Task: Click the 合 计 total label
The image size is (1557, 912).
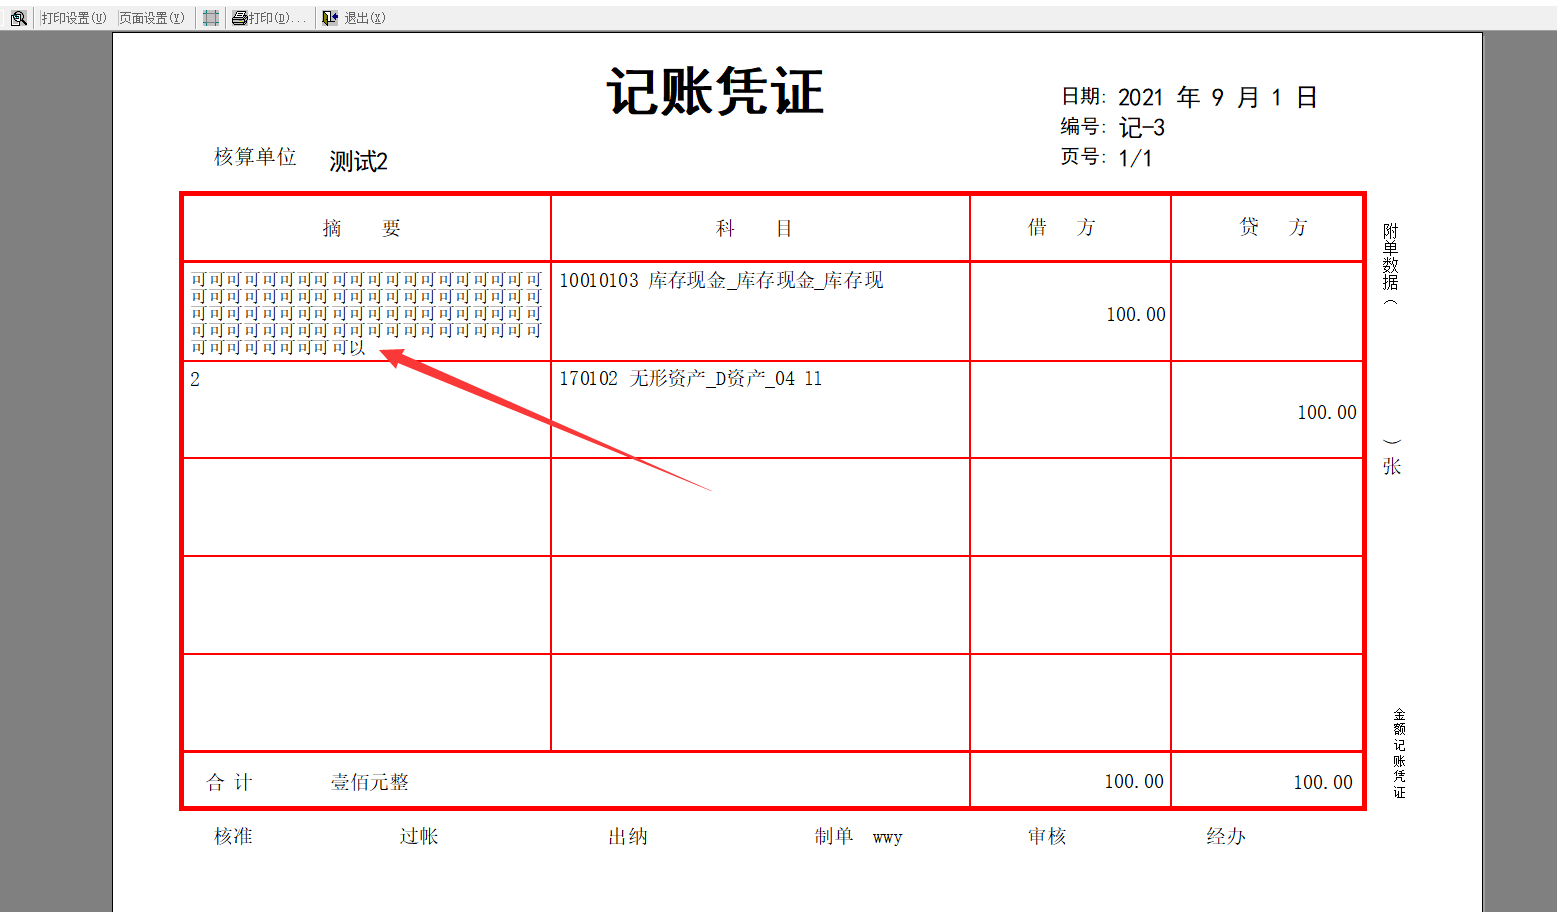Action: click(x=229, y=782)
